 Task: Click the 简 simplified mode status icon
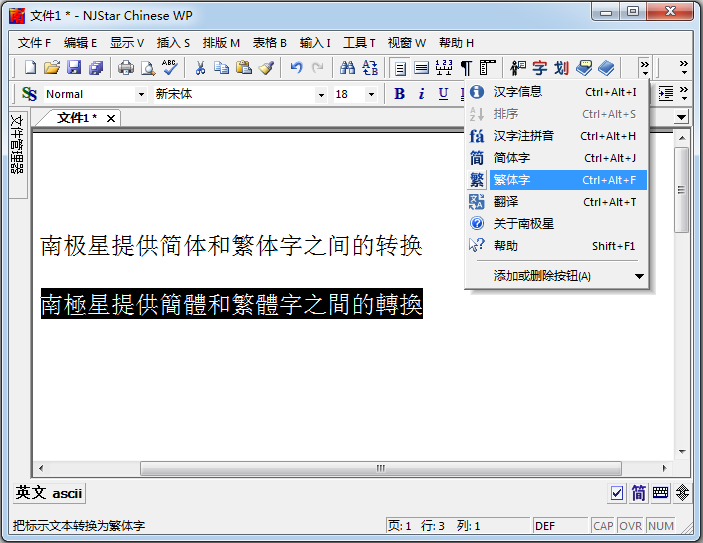point(638,493)
